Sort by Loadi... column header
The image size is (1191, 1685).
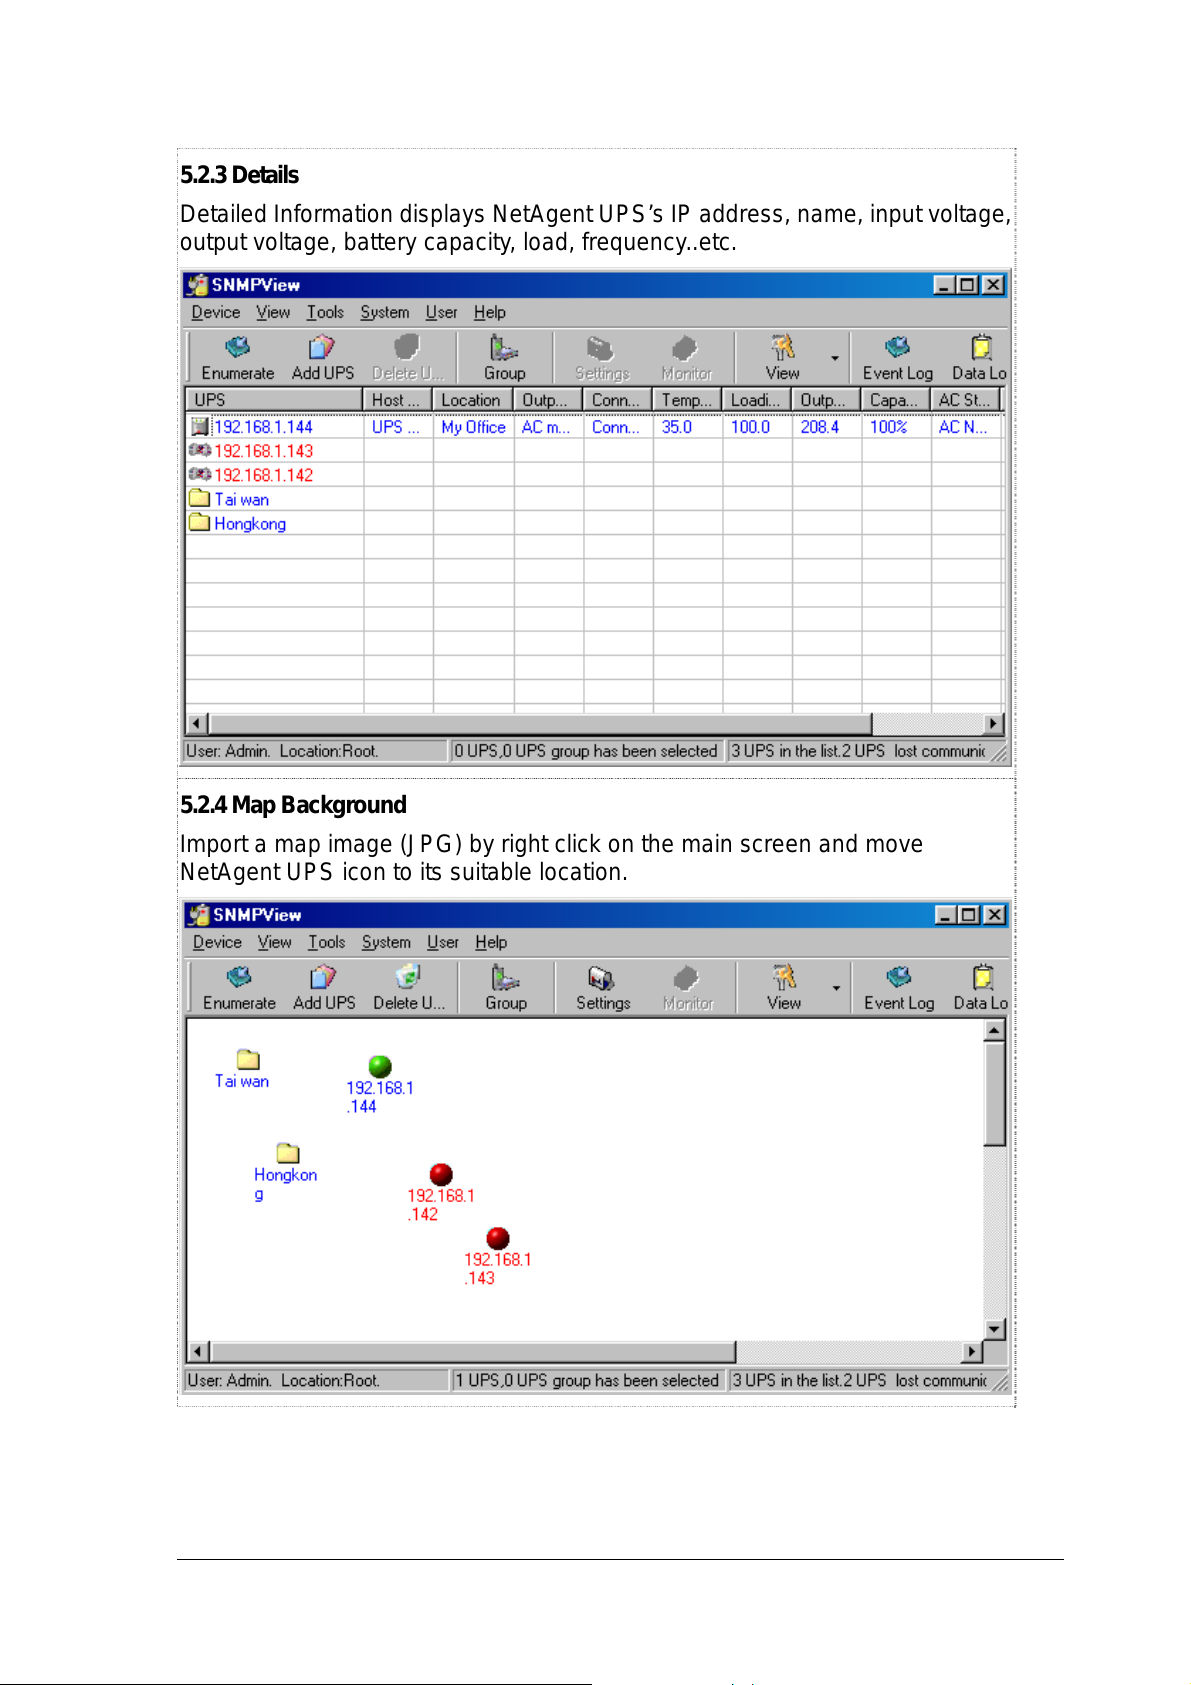click(x=757, y=400)
